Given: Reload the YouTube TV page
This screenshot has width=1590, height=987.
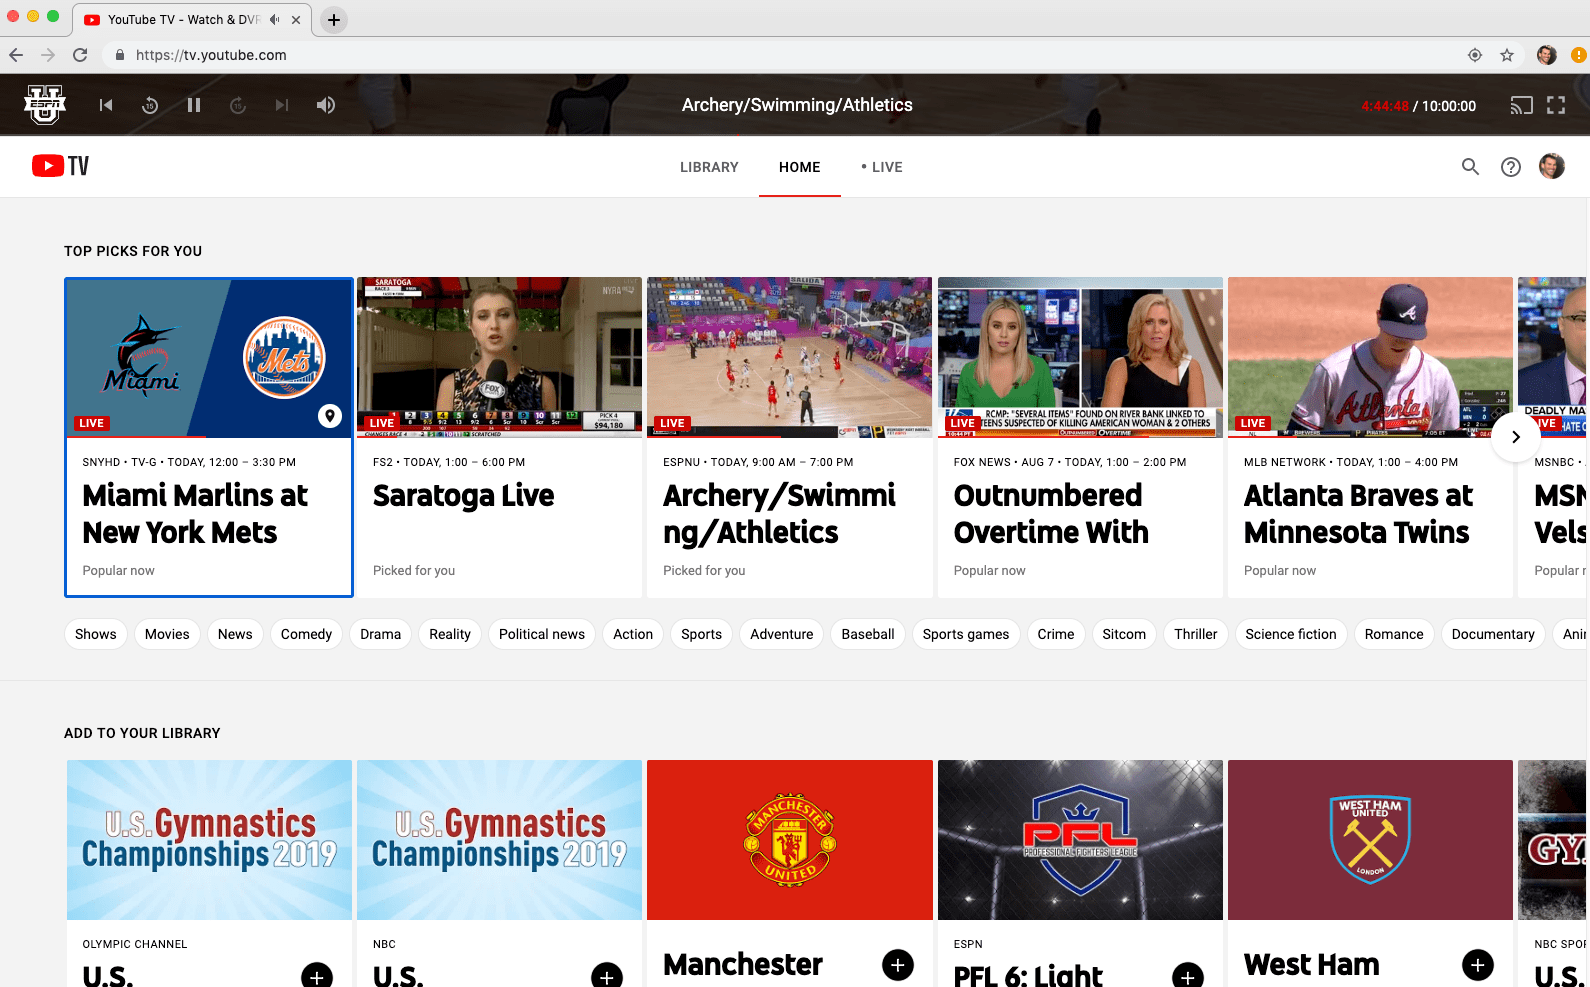Looking at the screenshot, I should (80, 55).
